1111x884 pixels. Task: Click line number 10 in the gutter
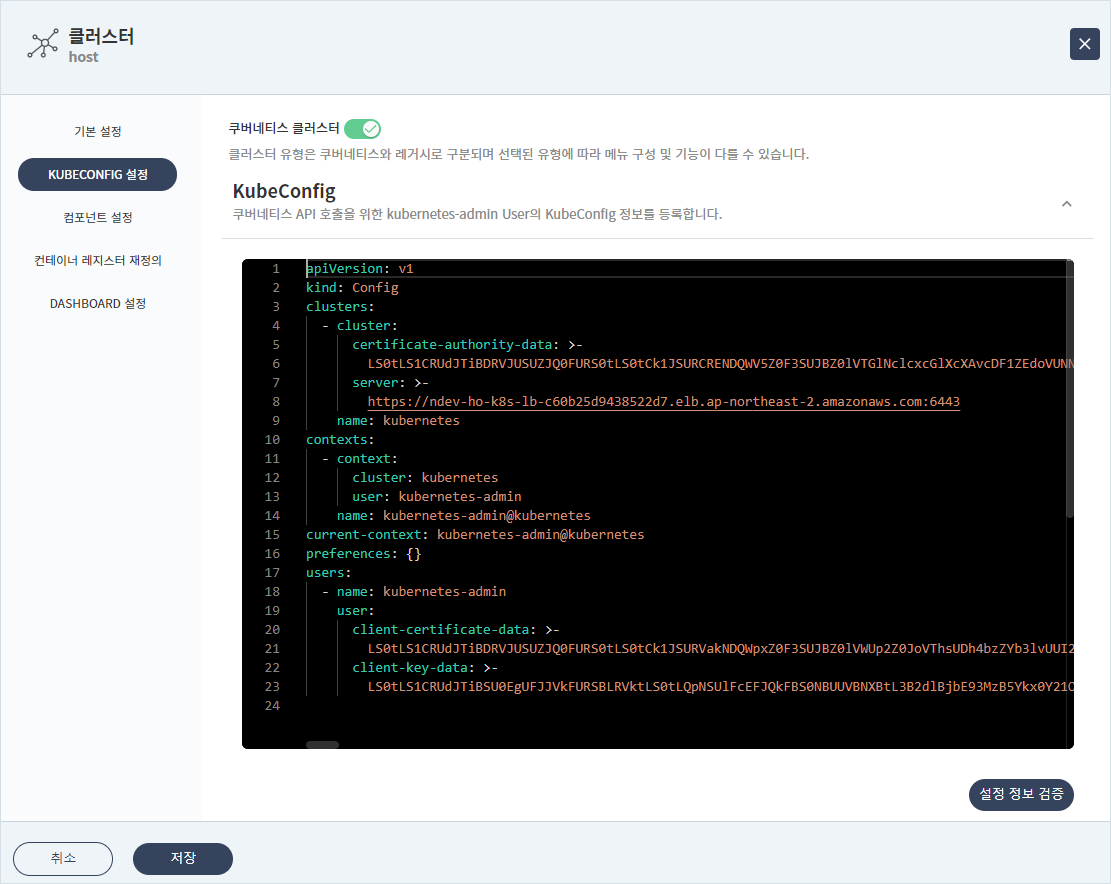tap(272, 440)
